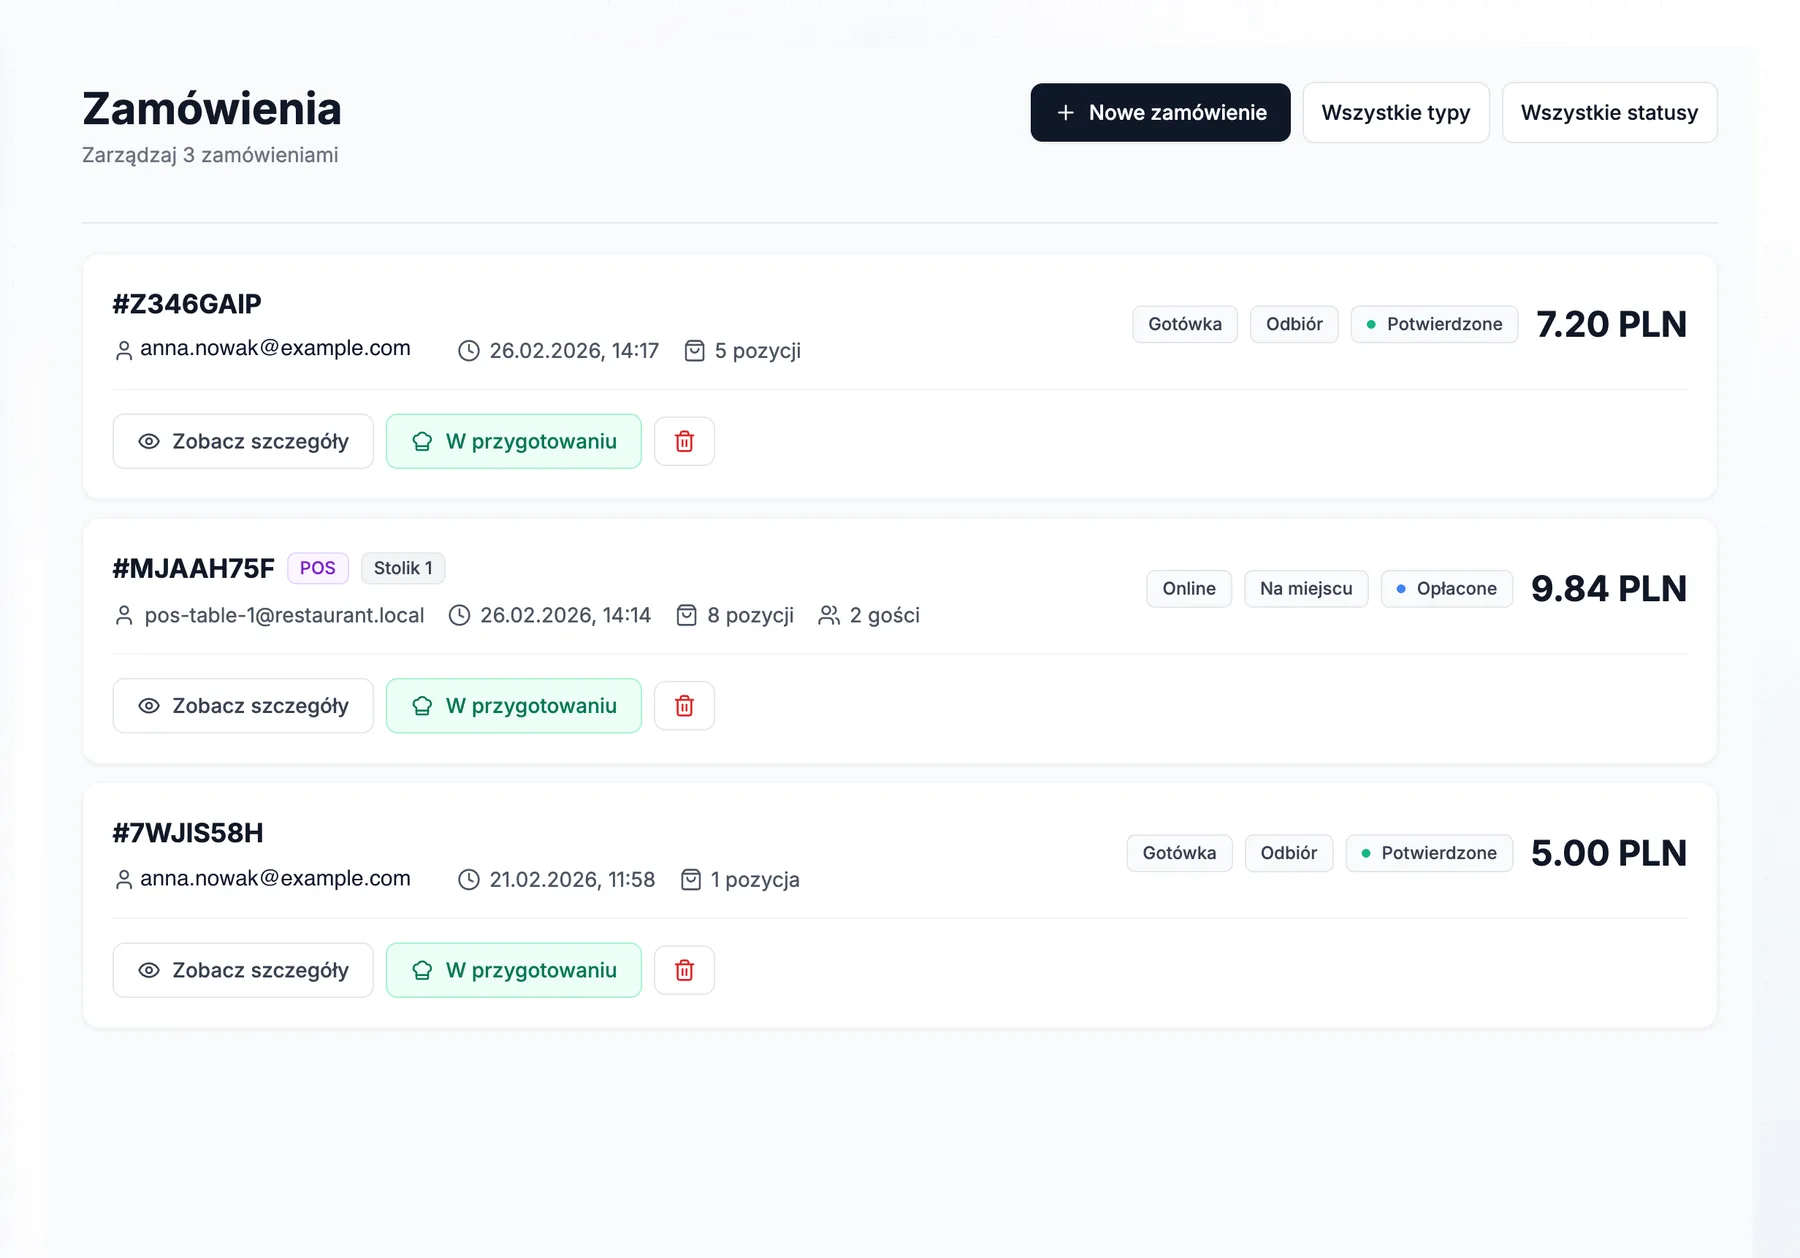Viewport: 1800px width, 1258px height.
Task: Open the Wszystkie statusy filter dropdown
Action: (1609, 113)
